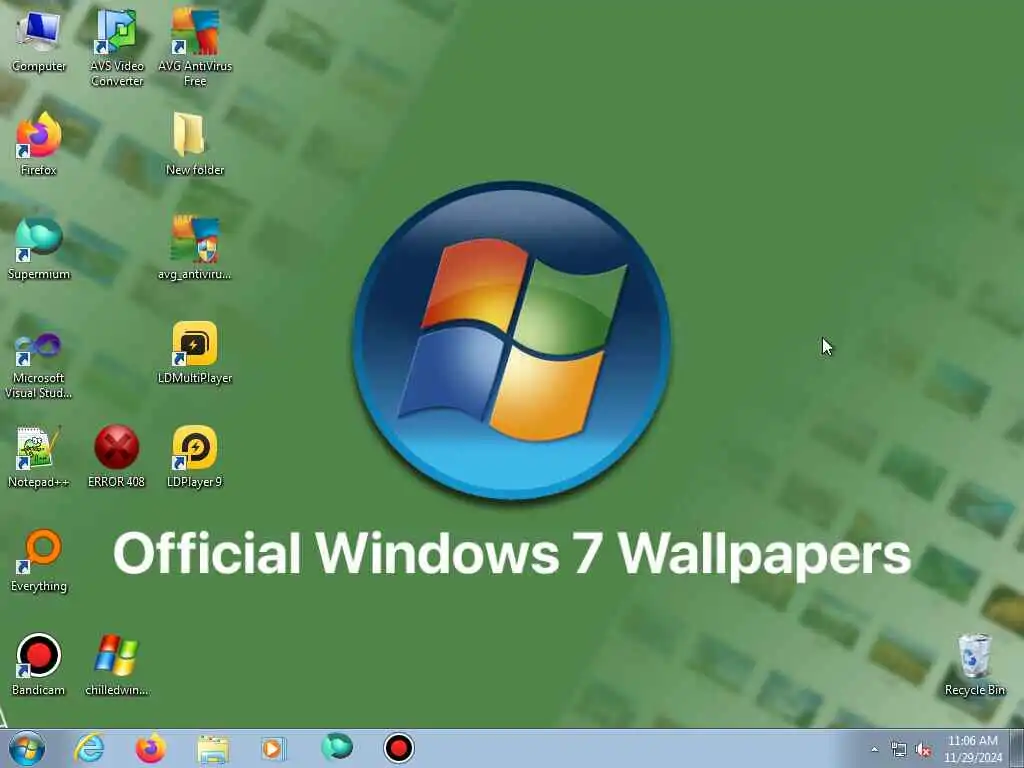Select the AVS Video Converter shortcut

[x=117, y=47]
